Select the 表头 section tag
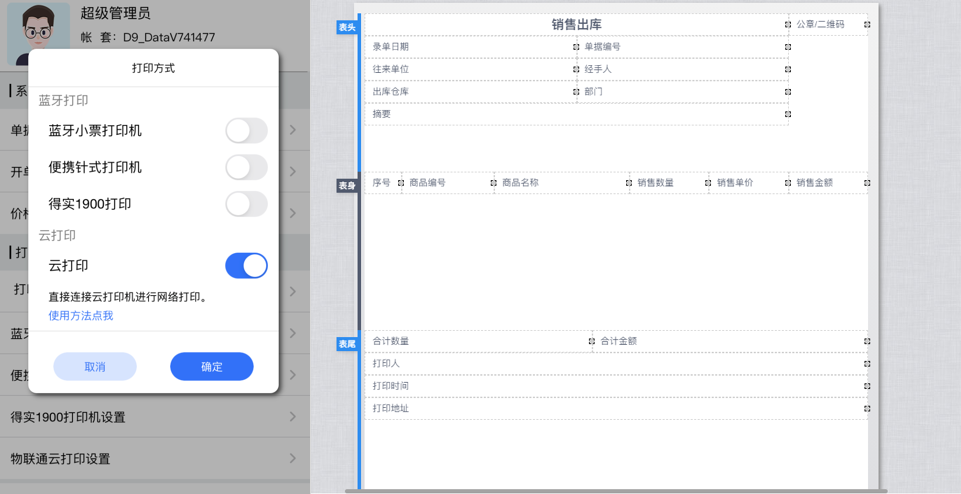Image resolution: width=961 pixels, height=494 pixels. (347, 27)
